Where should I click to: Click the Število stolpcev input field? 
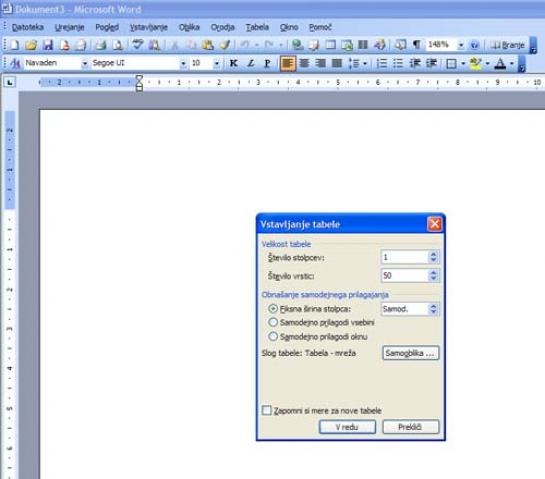pyautogui.click(x=405, y=257)
